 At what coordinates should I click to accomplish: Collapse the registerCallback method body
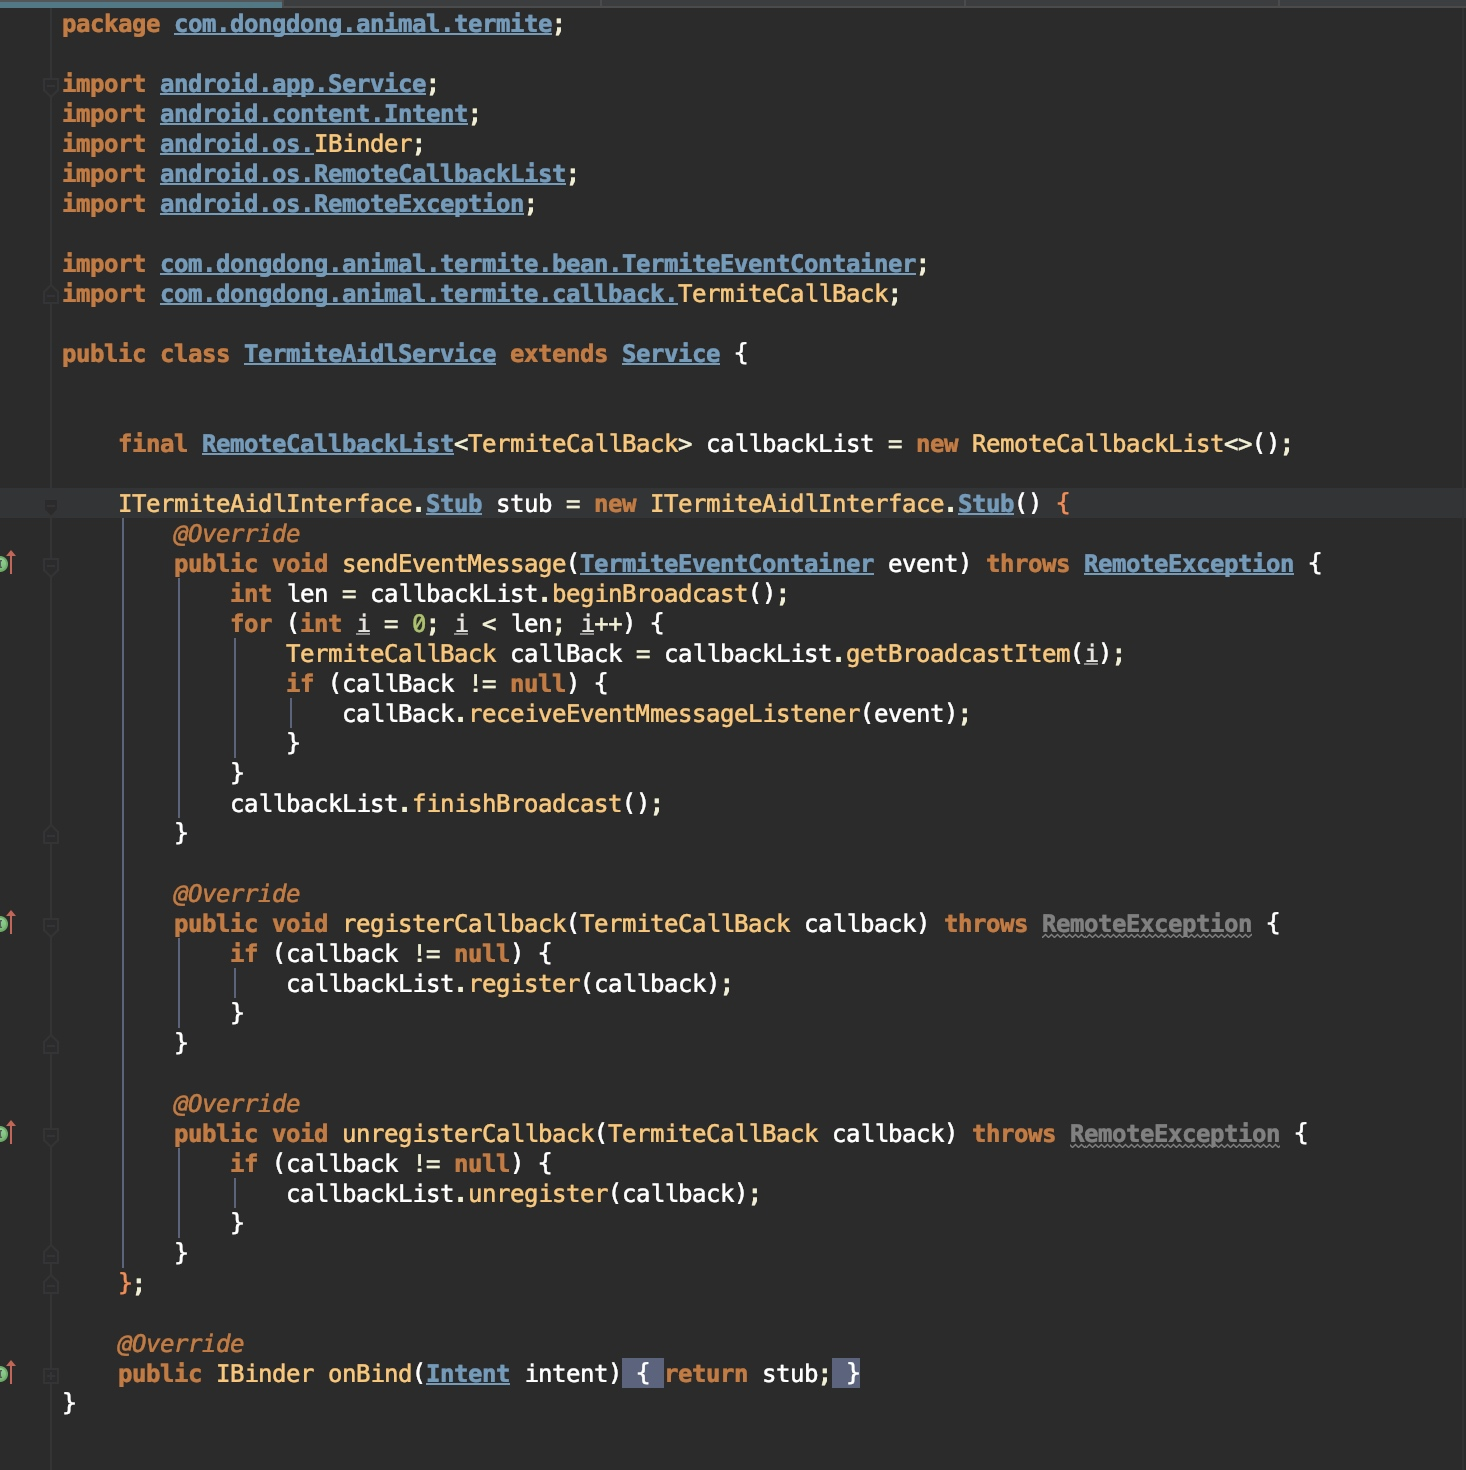(50, 926)
